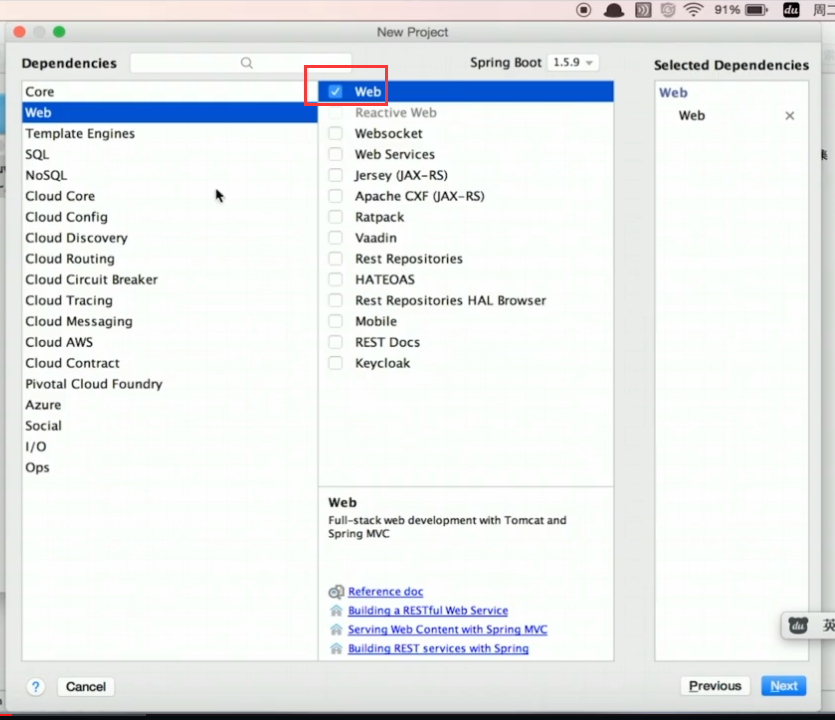835x720 pixels.
Task: Proceed with the Next button
Action: (x=783, y=685)
